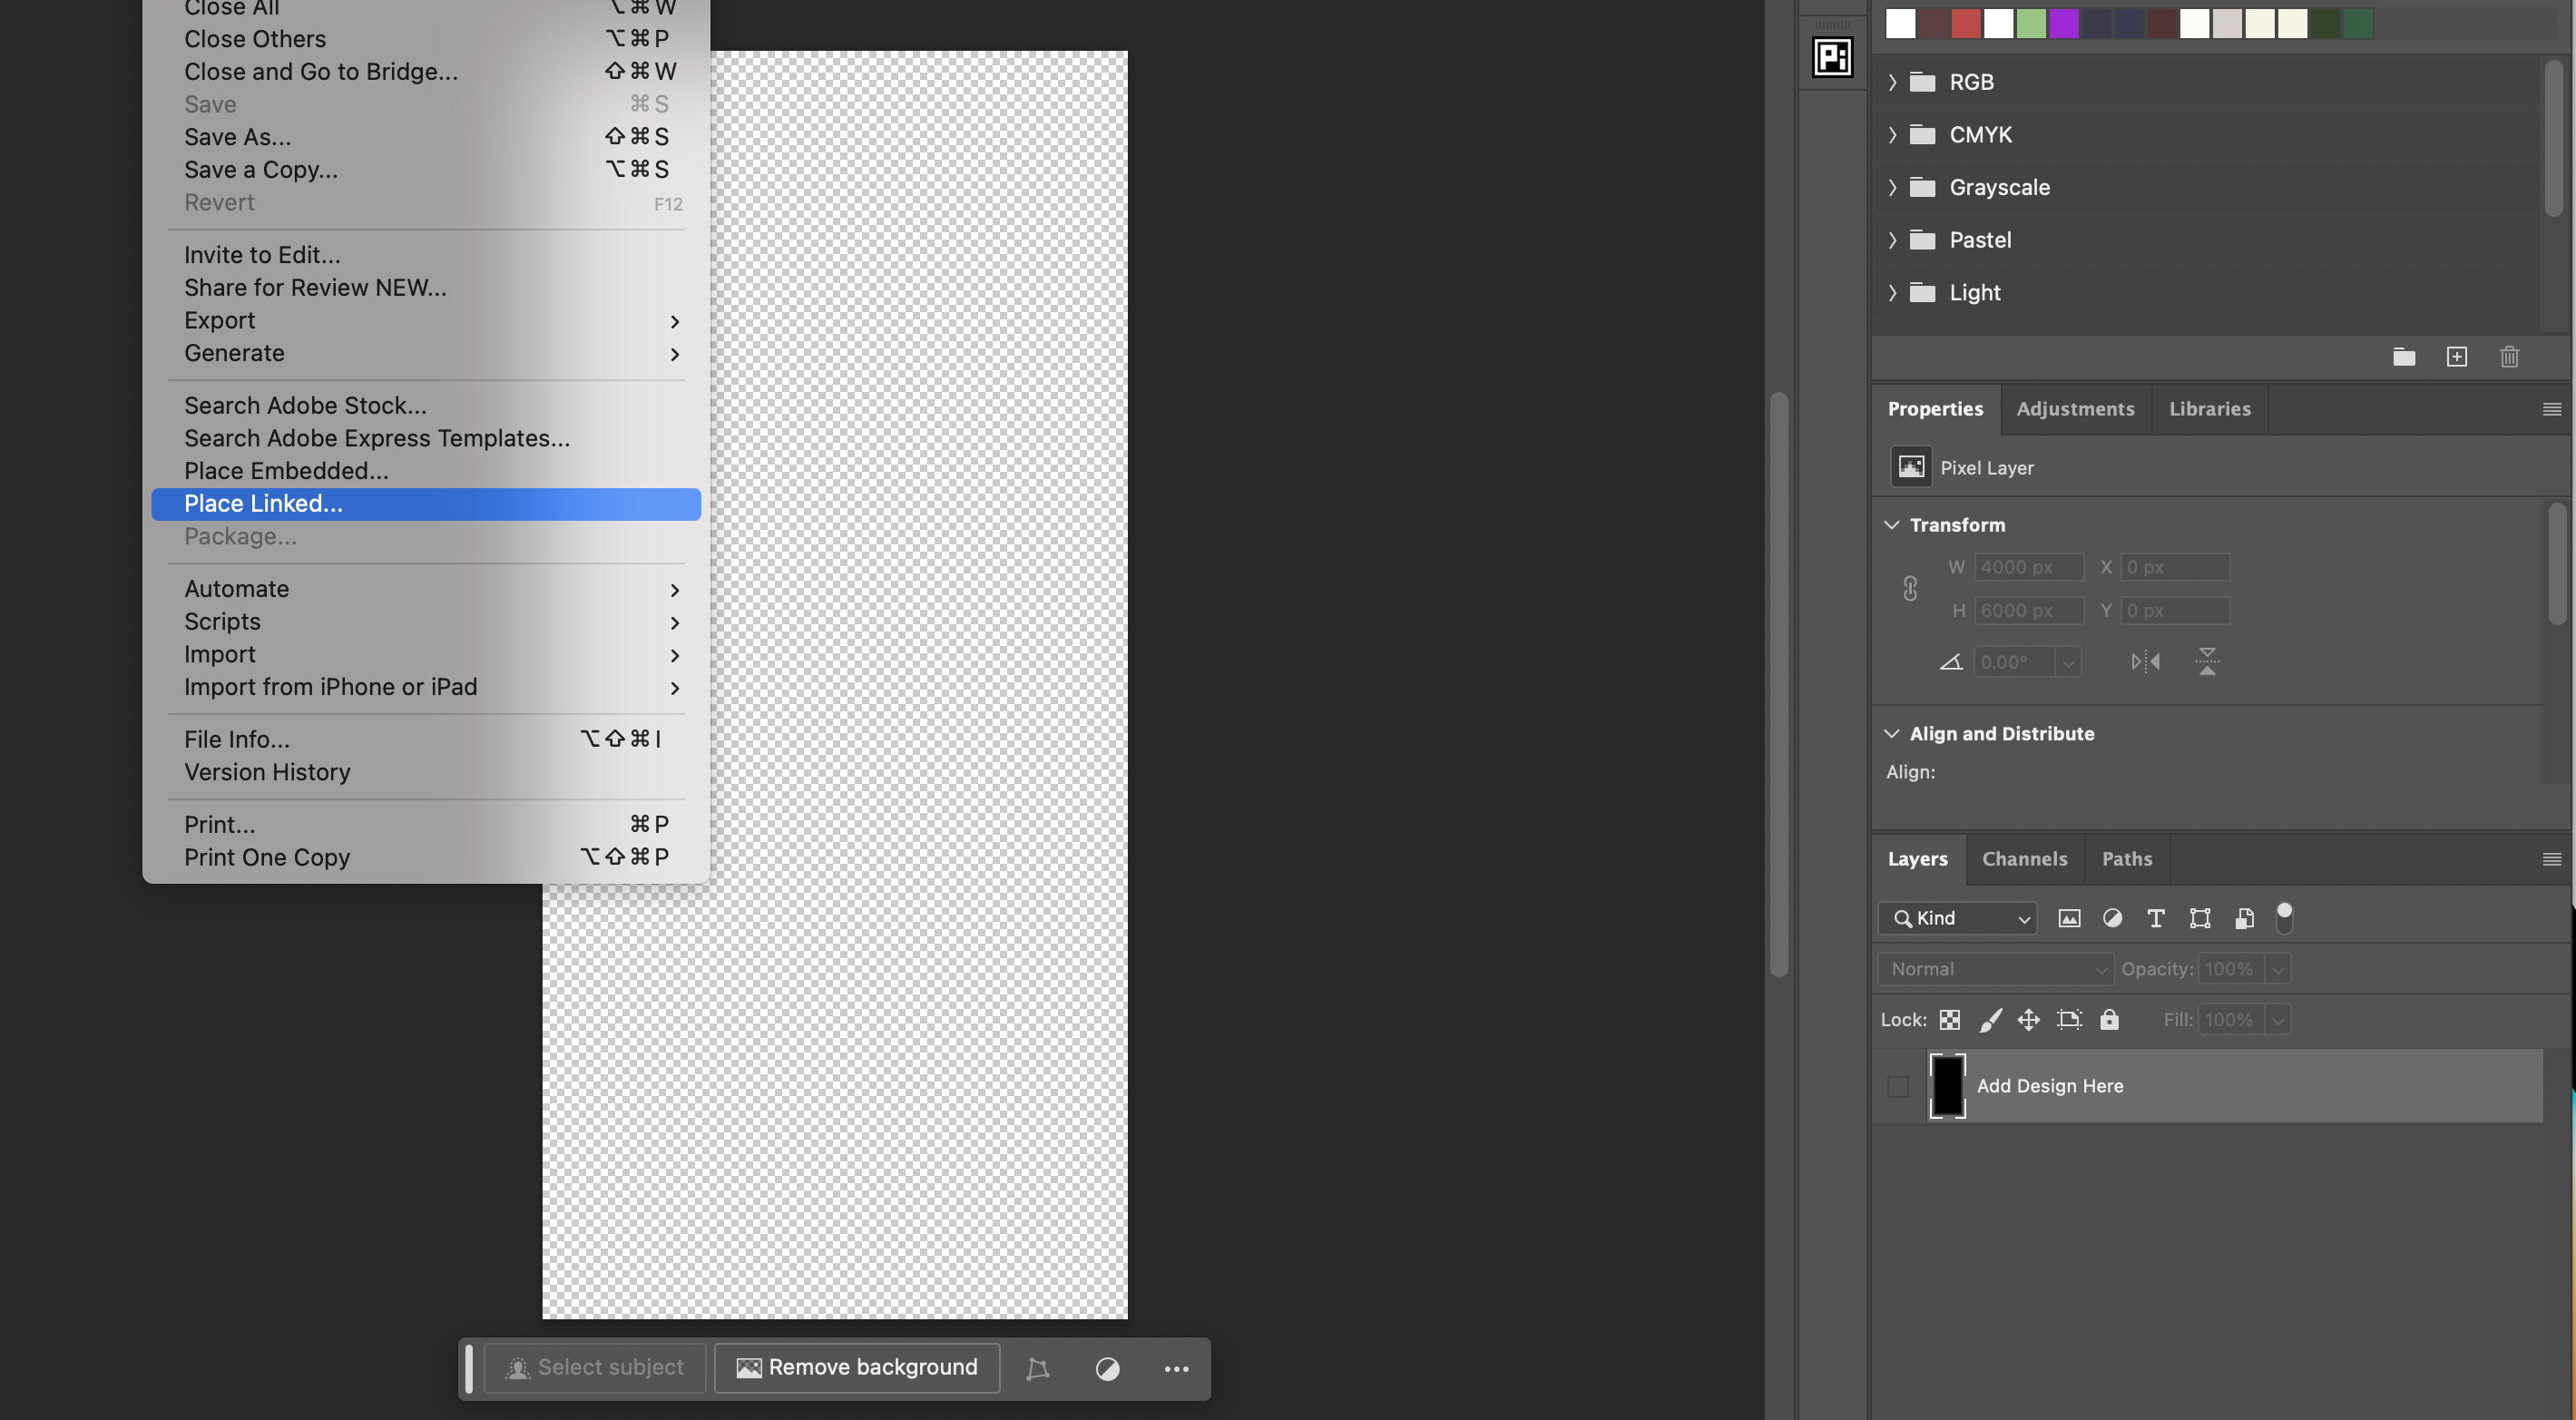Click the flip horizontal transform icon
Image resolution: width=2576 pixels, height=1420 pixels.
tap(2144, 661)
